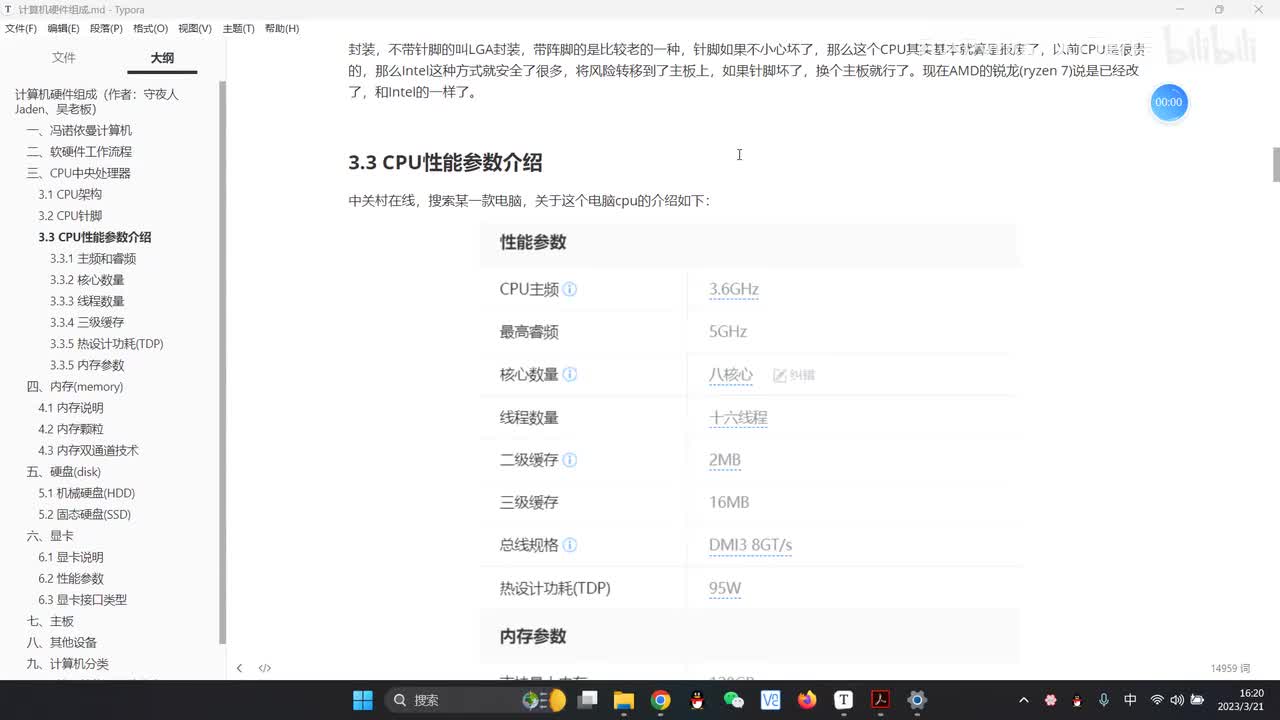
Task: Go to 6.3 显卡接口类型
Action: click(83, 600)
